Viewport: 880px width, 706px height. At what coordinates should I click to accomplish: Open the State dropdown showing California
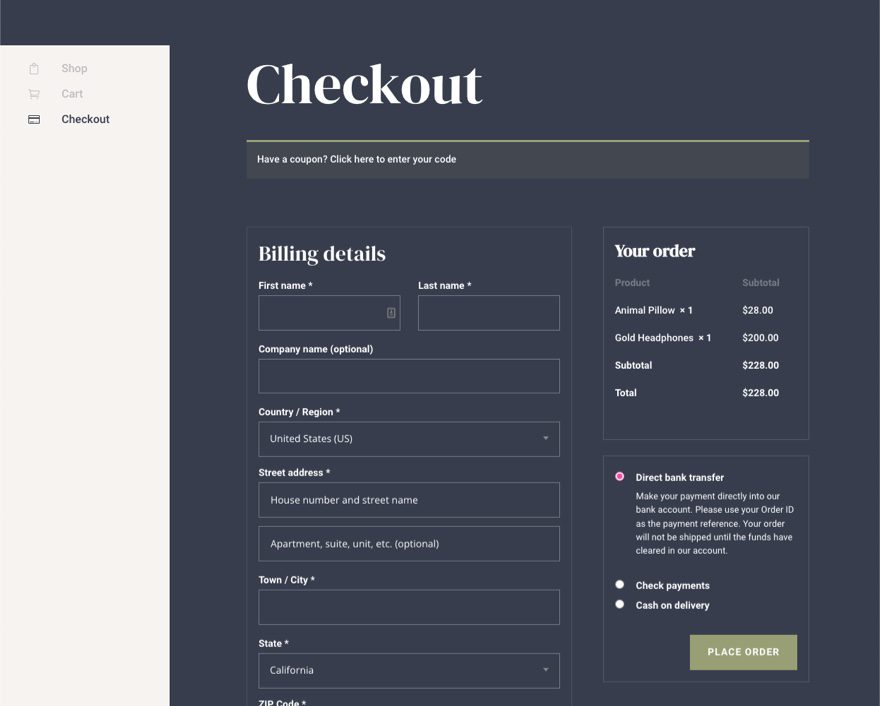pos(408,670)
